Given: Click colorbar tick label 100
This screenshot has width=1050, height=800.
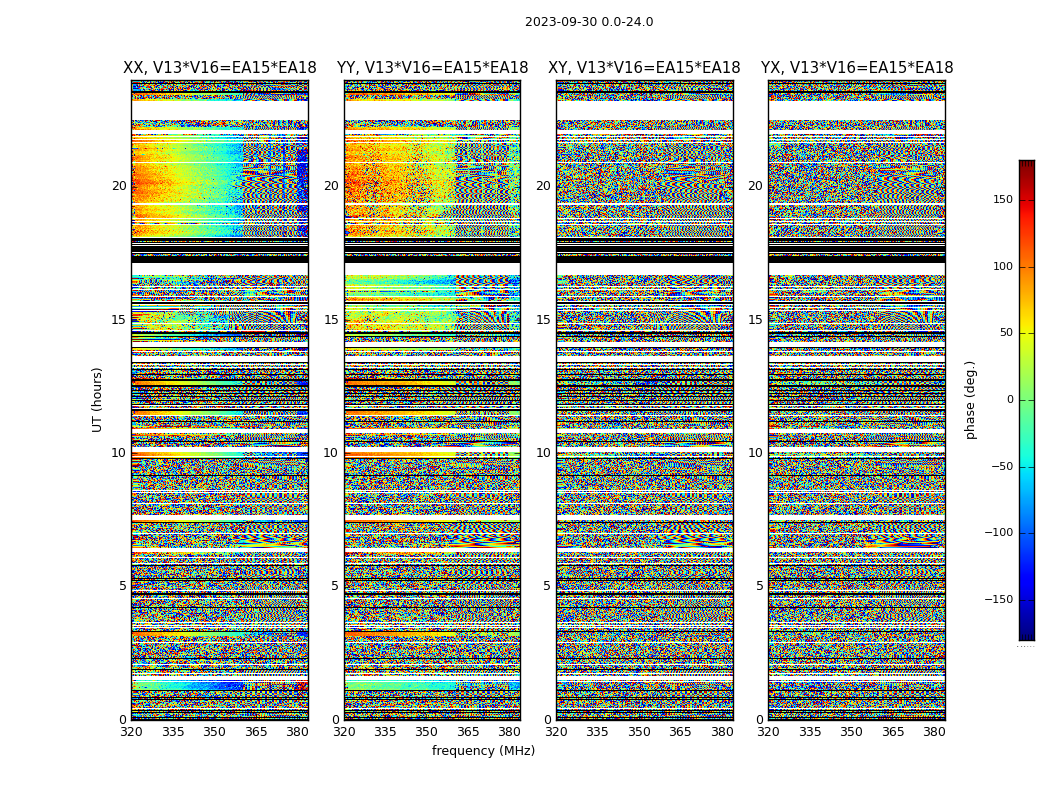Looking at the screenshot, I should click(1002, 266).
